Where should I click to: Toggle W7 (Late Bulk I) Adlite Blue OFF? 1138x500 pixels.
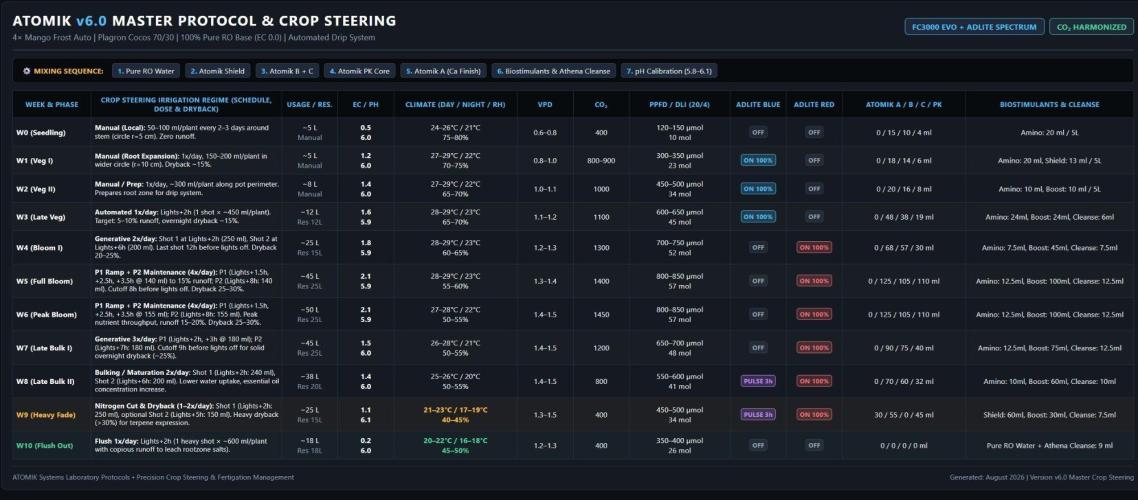[758, 348]
